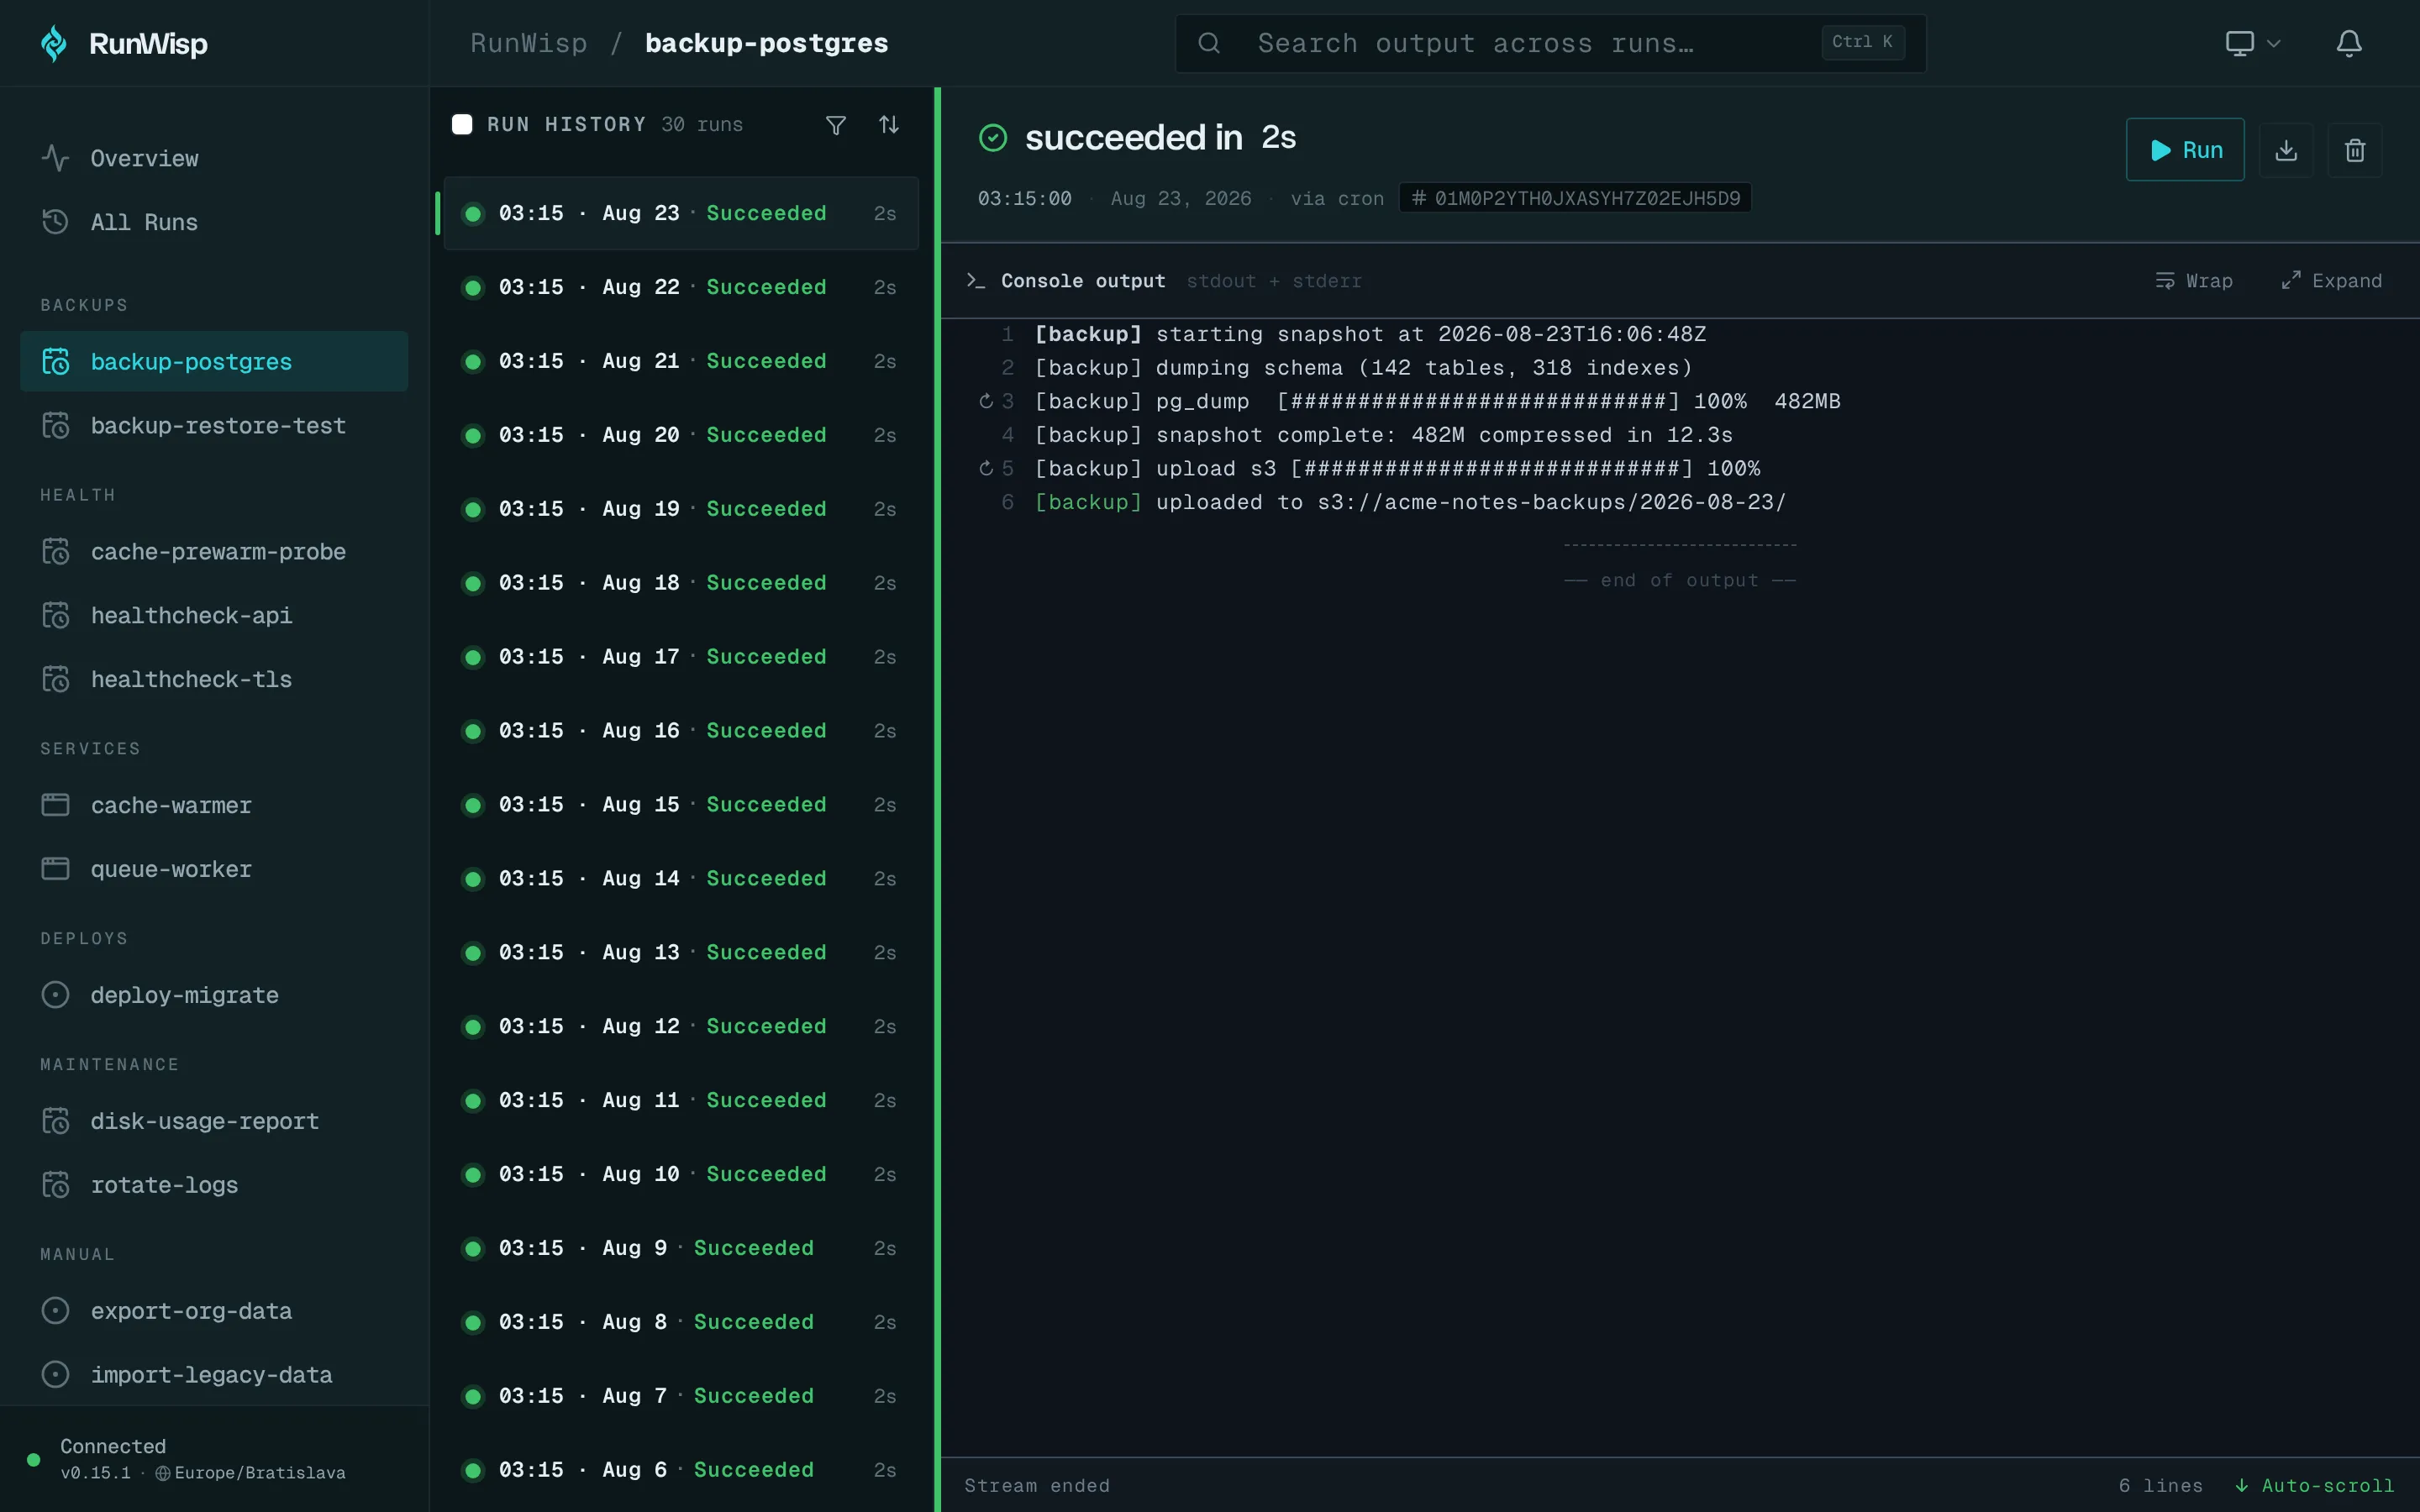Click the queue-worker window icon
2420x1512 pixels.
(x=55, y=869)
